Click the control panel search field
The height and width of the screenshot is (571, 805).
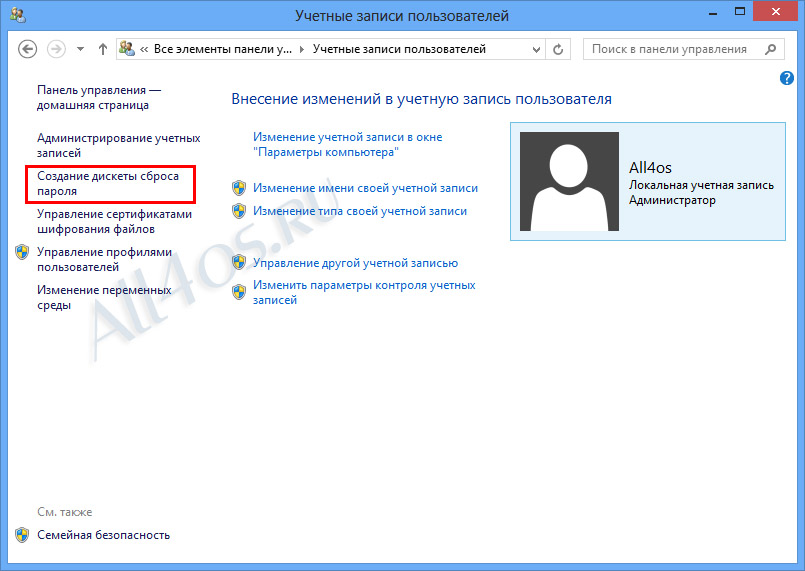point(683,49)
